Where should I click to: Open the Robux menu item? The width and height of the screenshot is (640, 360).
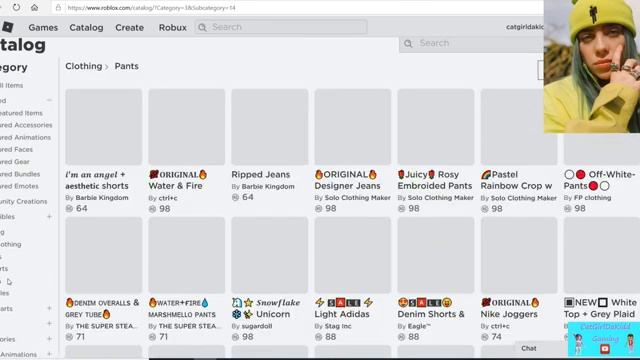pos(173,27)
